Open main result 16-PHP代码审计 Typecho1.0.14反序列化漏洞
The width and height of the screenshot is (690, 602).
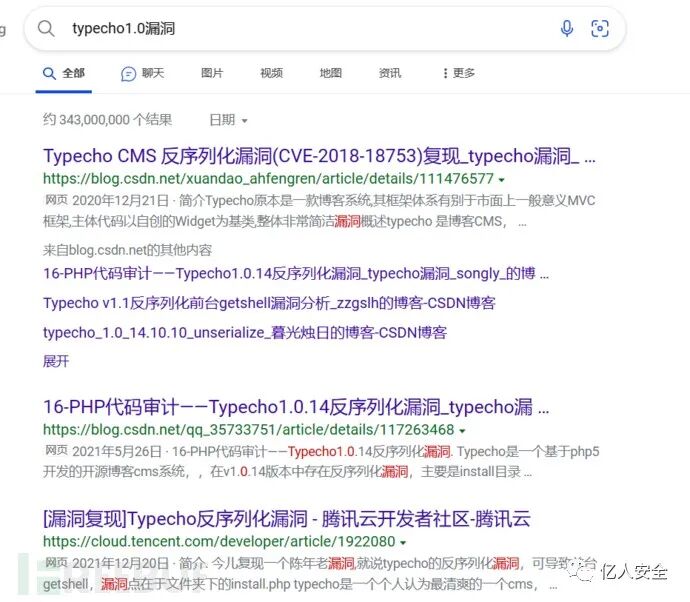pos(296,407)
